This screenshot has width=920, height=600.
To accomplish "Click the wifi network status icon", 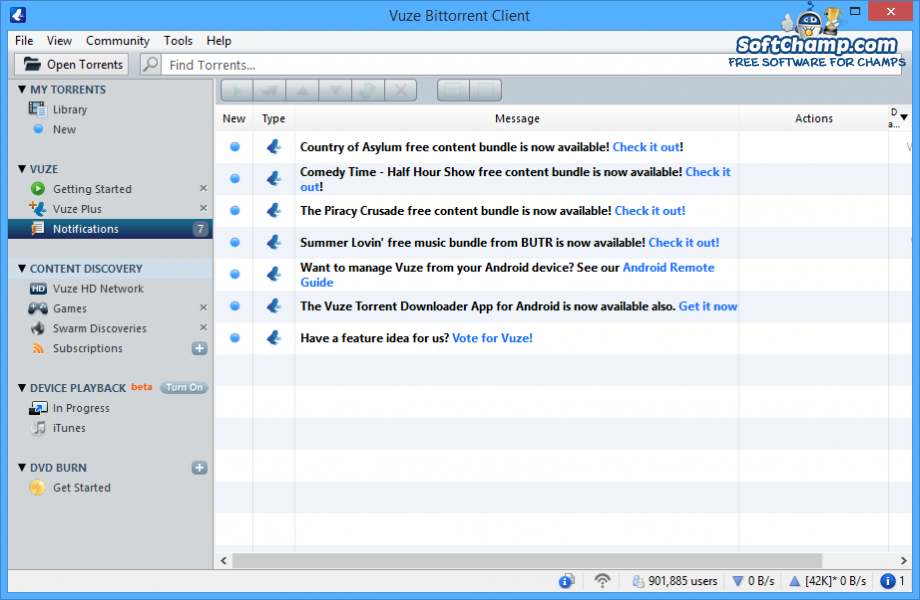I will (x=602, y=581).
